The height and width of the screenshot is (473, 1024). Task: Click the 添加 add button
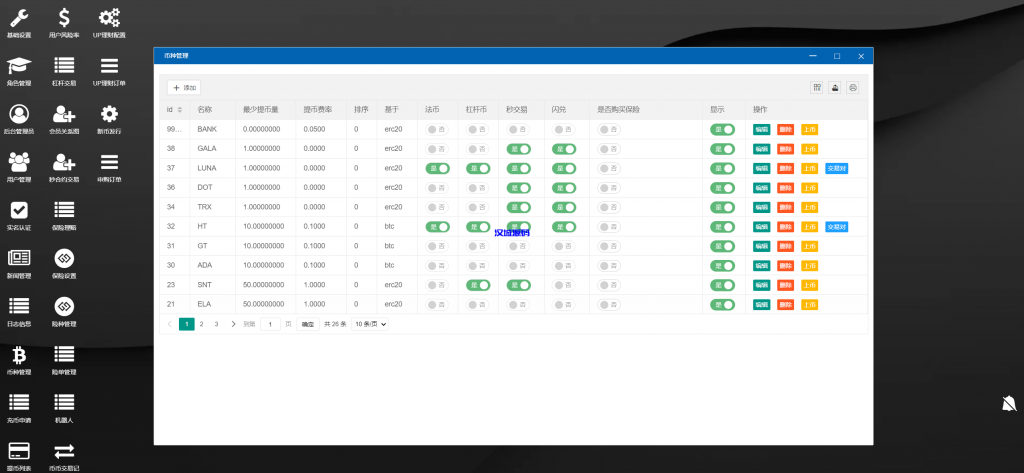tap(184, 88)
